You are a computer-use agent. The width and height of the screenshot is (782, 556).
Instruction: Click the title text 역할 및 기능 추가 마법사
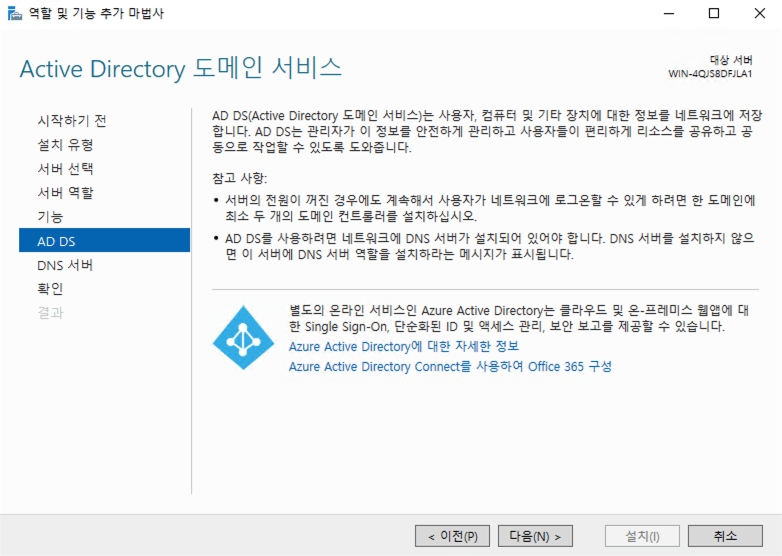[96, 13]
